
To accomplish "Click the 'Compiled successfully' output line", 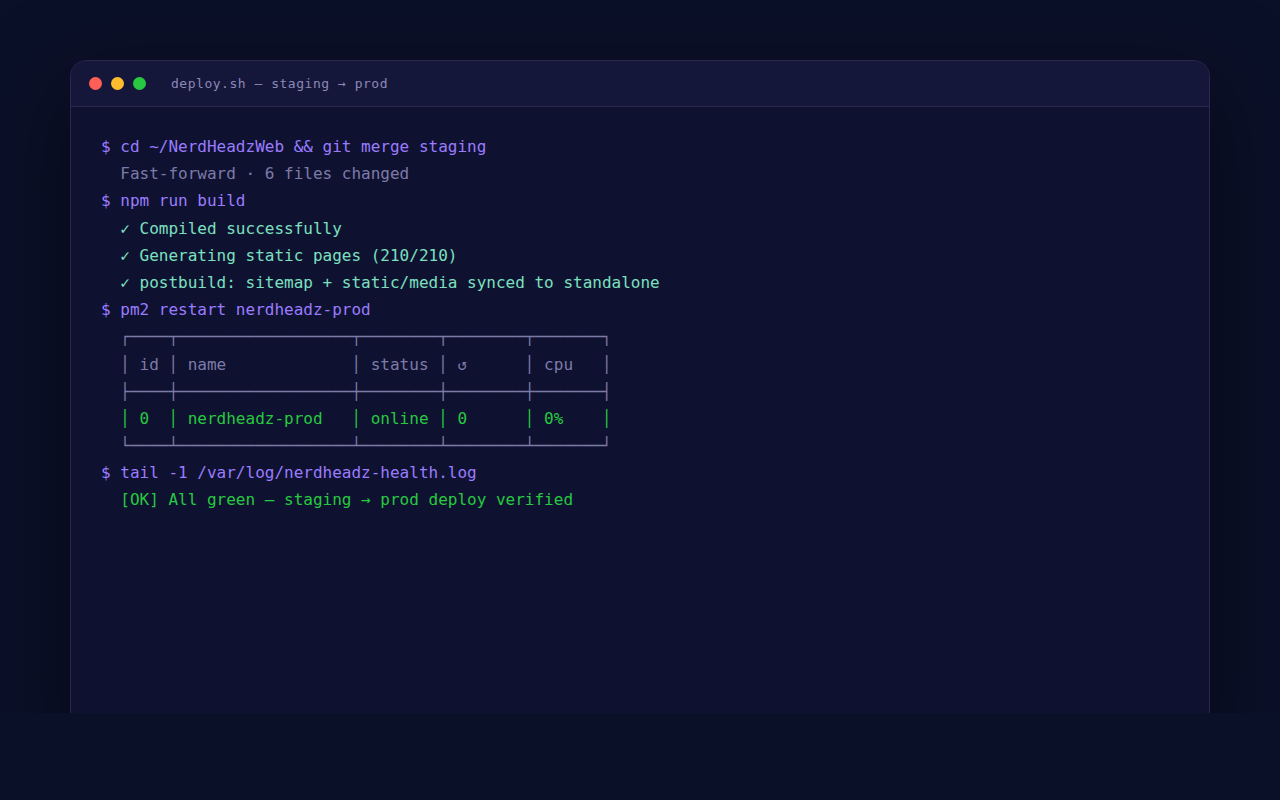I will (231, 229).
